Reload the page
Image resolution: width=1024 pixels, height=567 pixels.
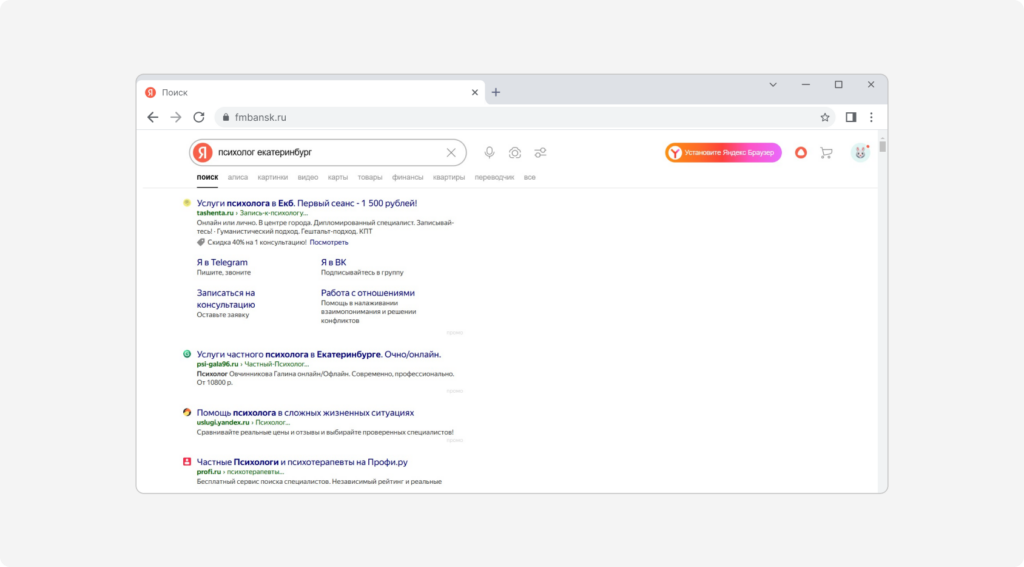pos(199,117)
